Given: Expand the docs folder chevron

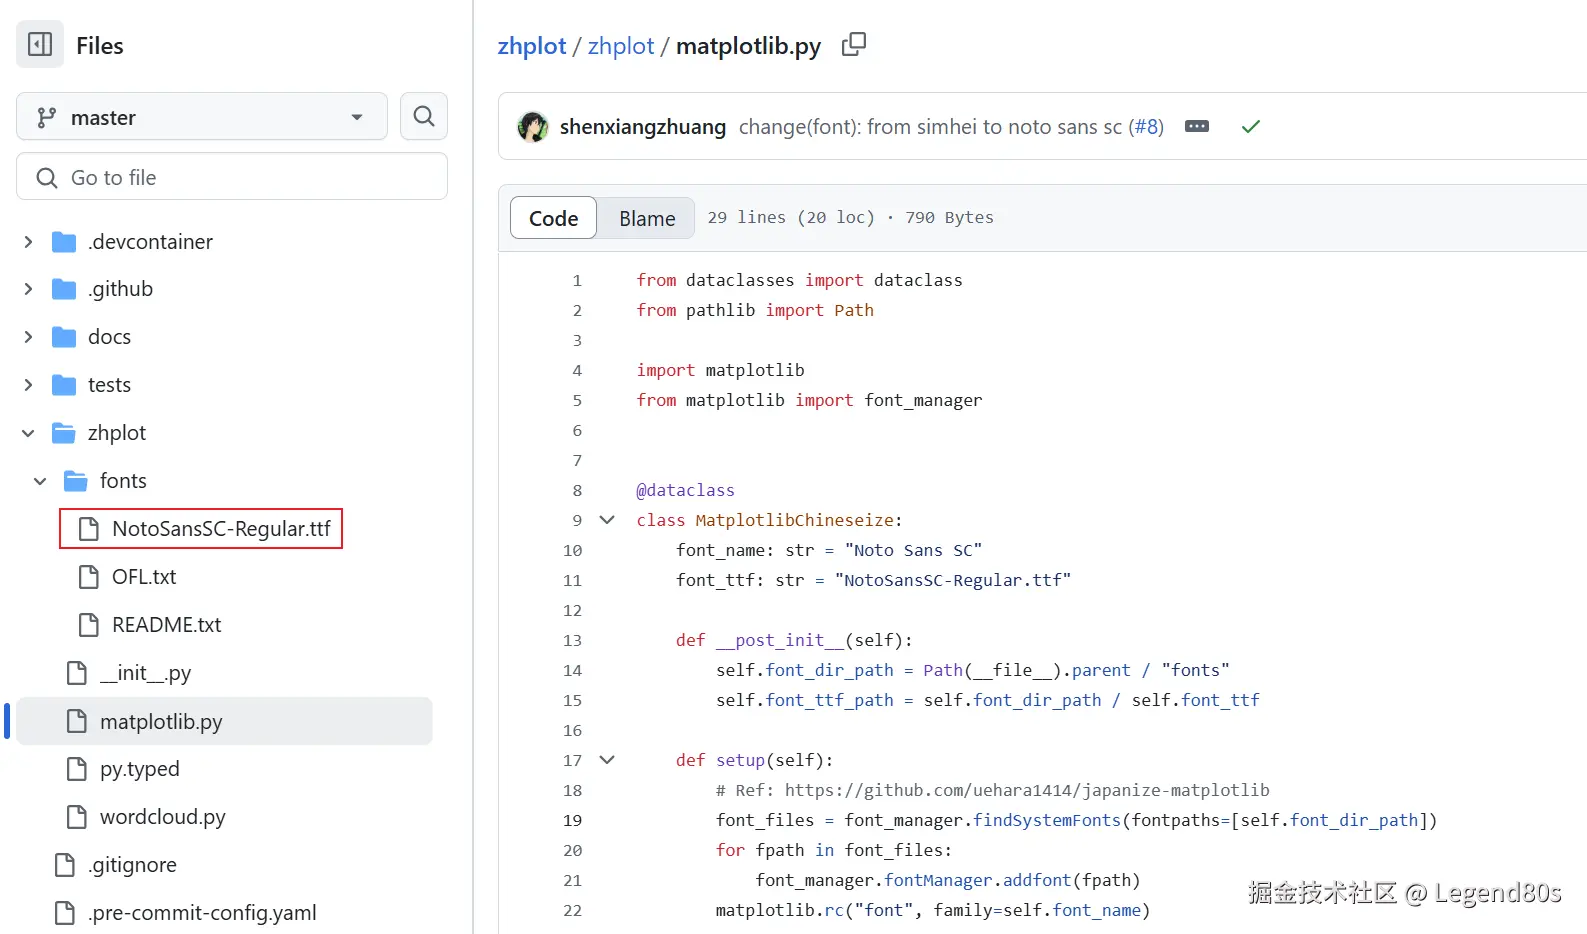Looking at the screenshot, I should (28, 337).
